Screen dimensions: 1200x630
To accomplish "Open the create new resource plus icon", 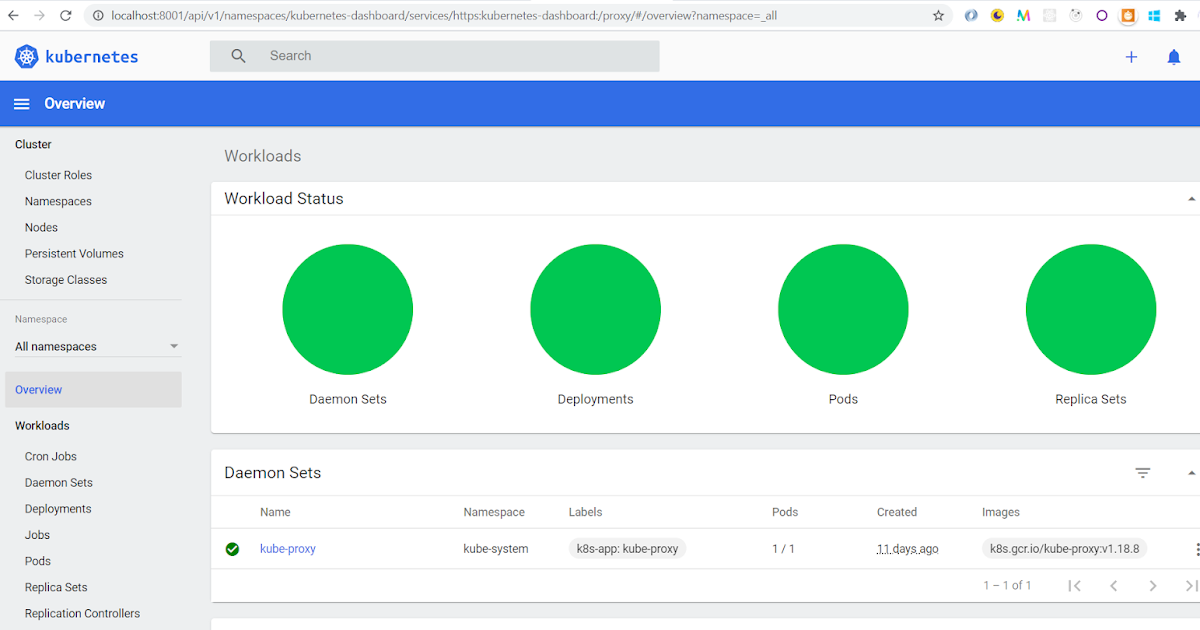I will tap(1131, 57).
